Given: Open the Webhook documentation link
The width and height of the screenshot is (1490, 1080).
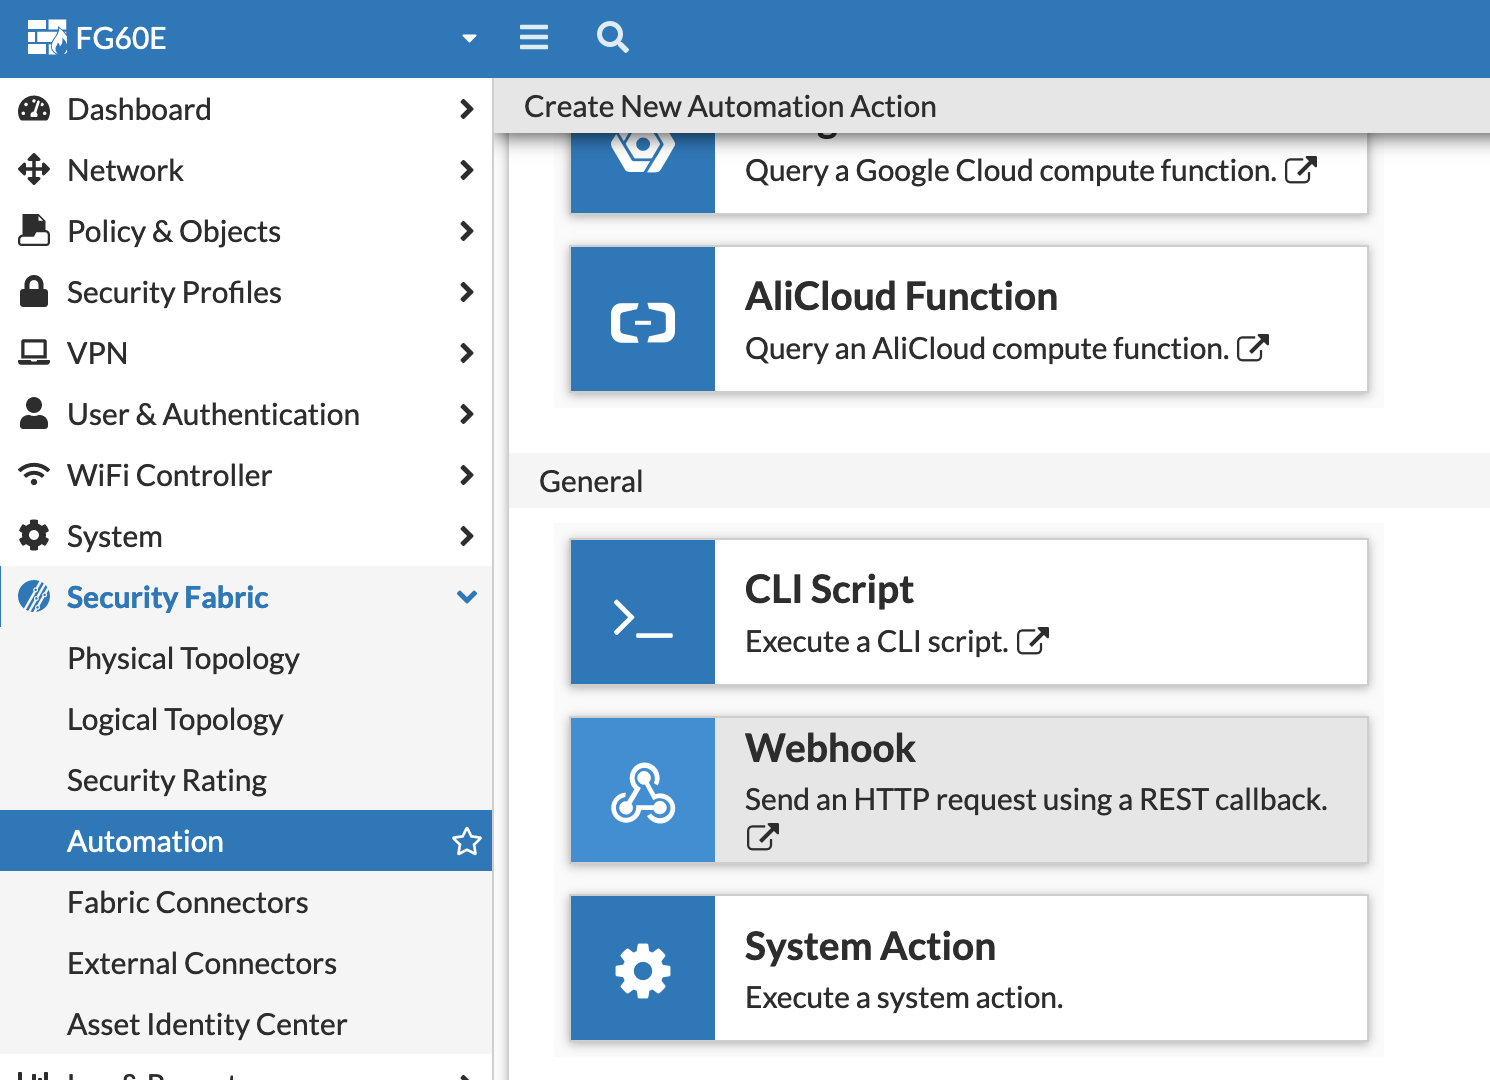Looking at the screenshot, I should tap(761, 836).
